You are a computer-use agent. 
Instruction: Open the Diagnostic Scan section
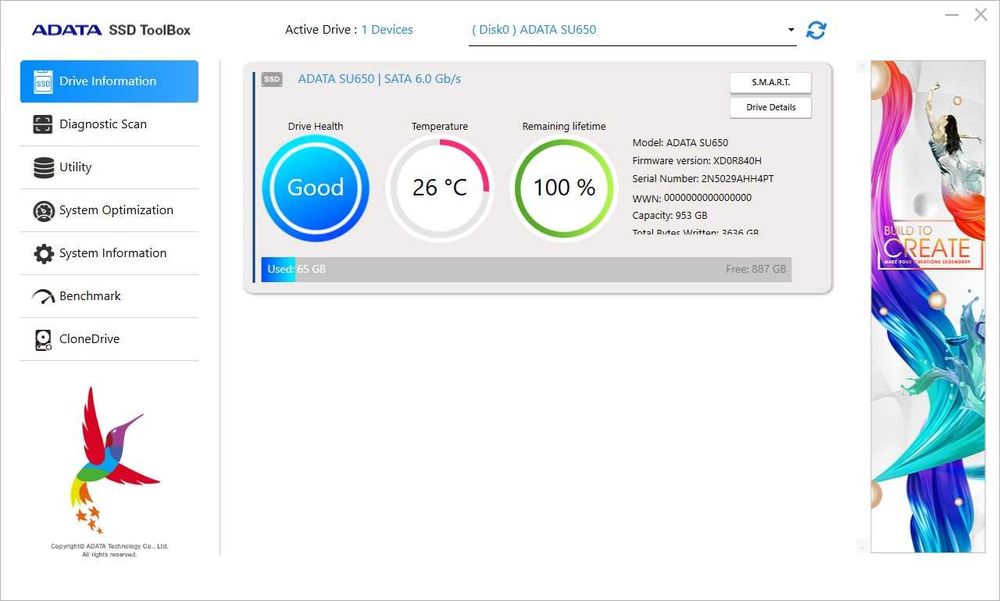click(109, 124)
